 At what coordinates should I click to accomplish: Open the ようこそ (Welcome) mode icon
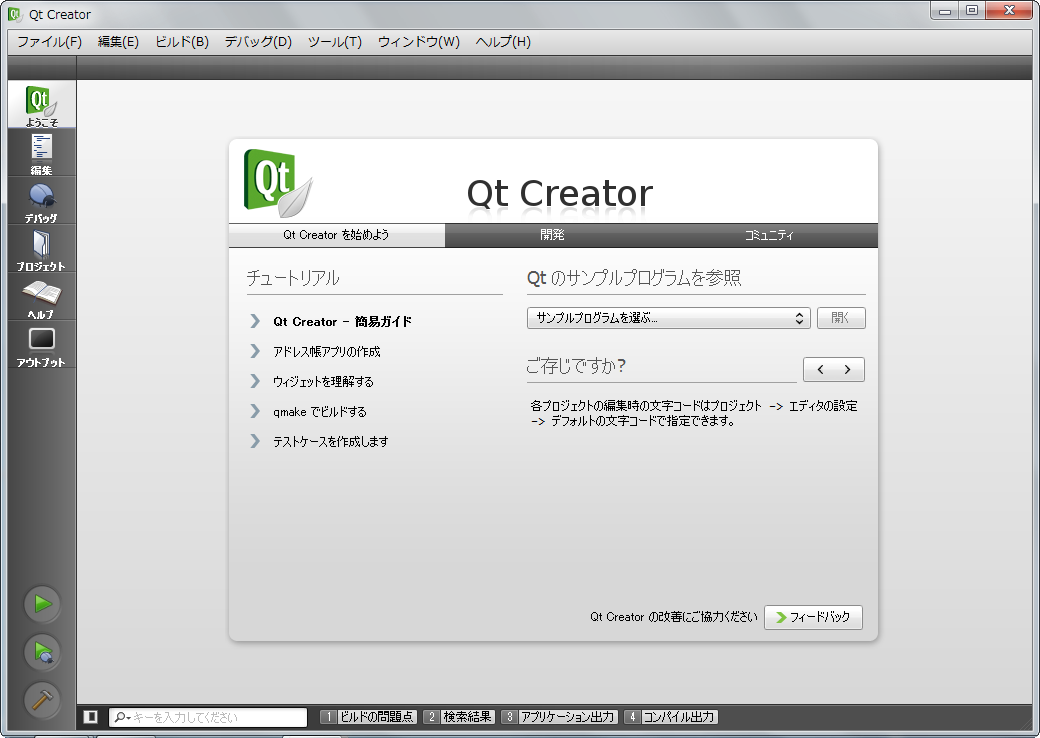[41, 105]
